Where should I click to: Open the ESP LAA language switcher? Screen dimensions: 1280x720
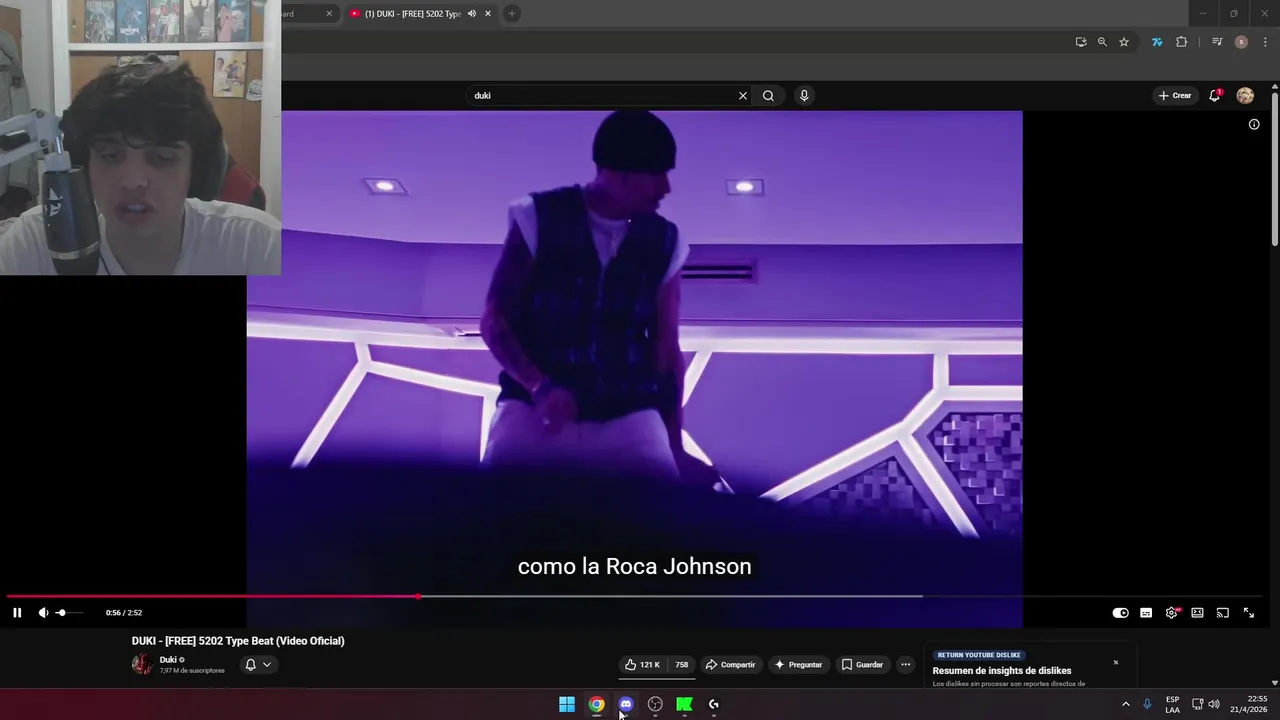(x=1172, y=704)
